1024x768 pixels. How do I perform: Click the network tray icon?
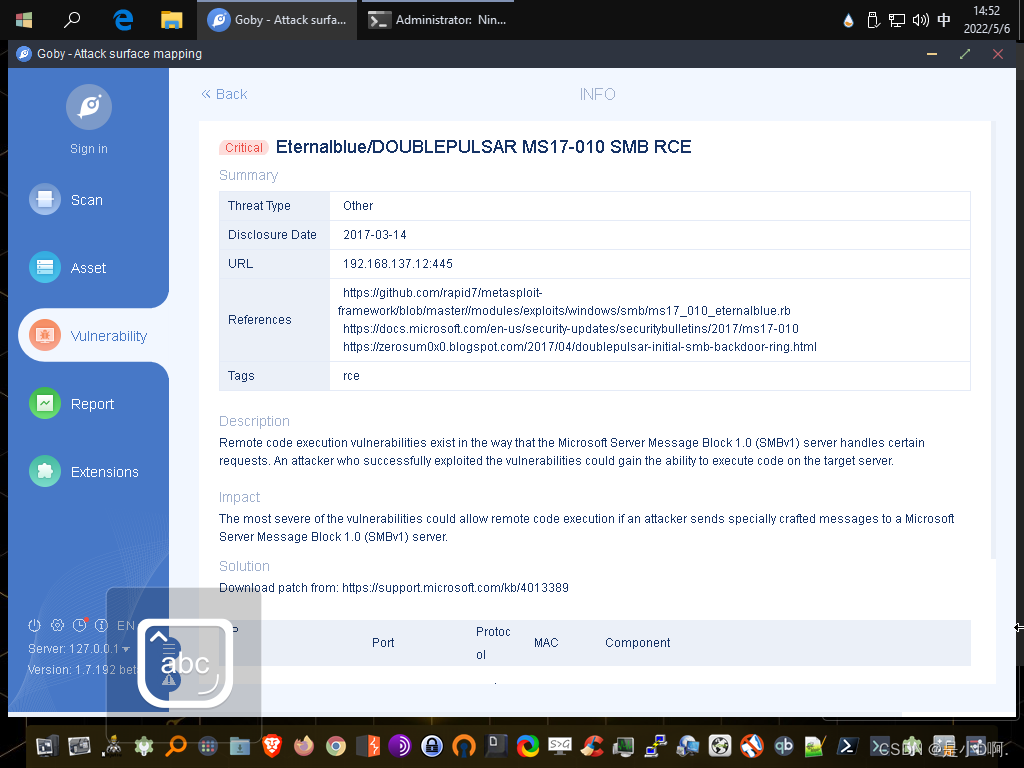(897, 20)
